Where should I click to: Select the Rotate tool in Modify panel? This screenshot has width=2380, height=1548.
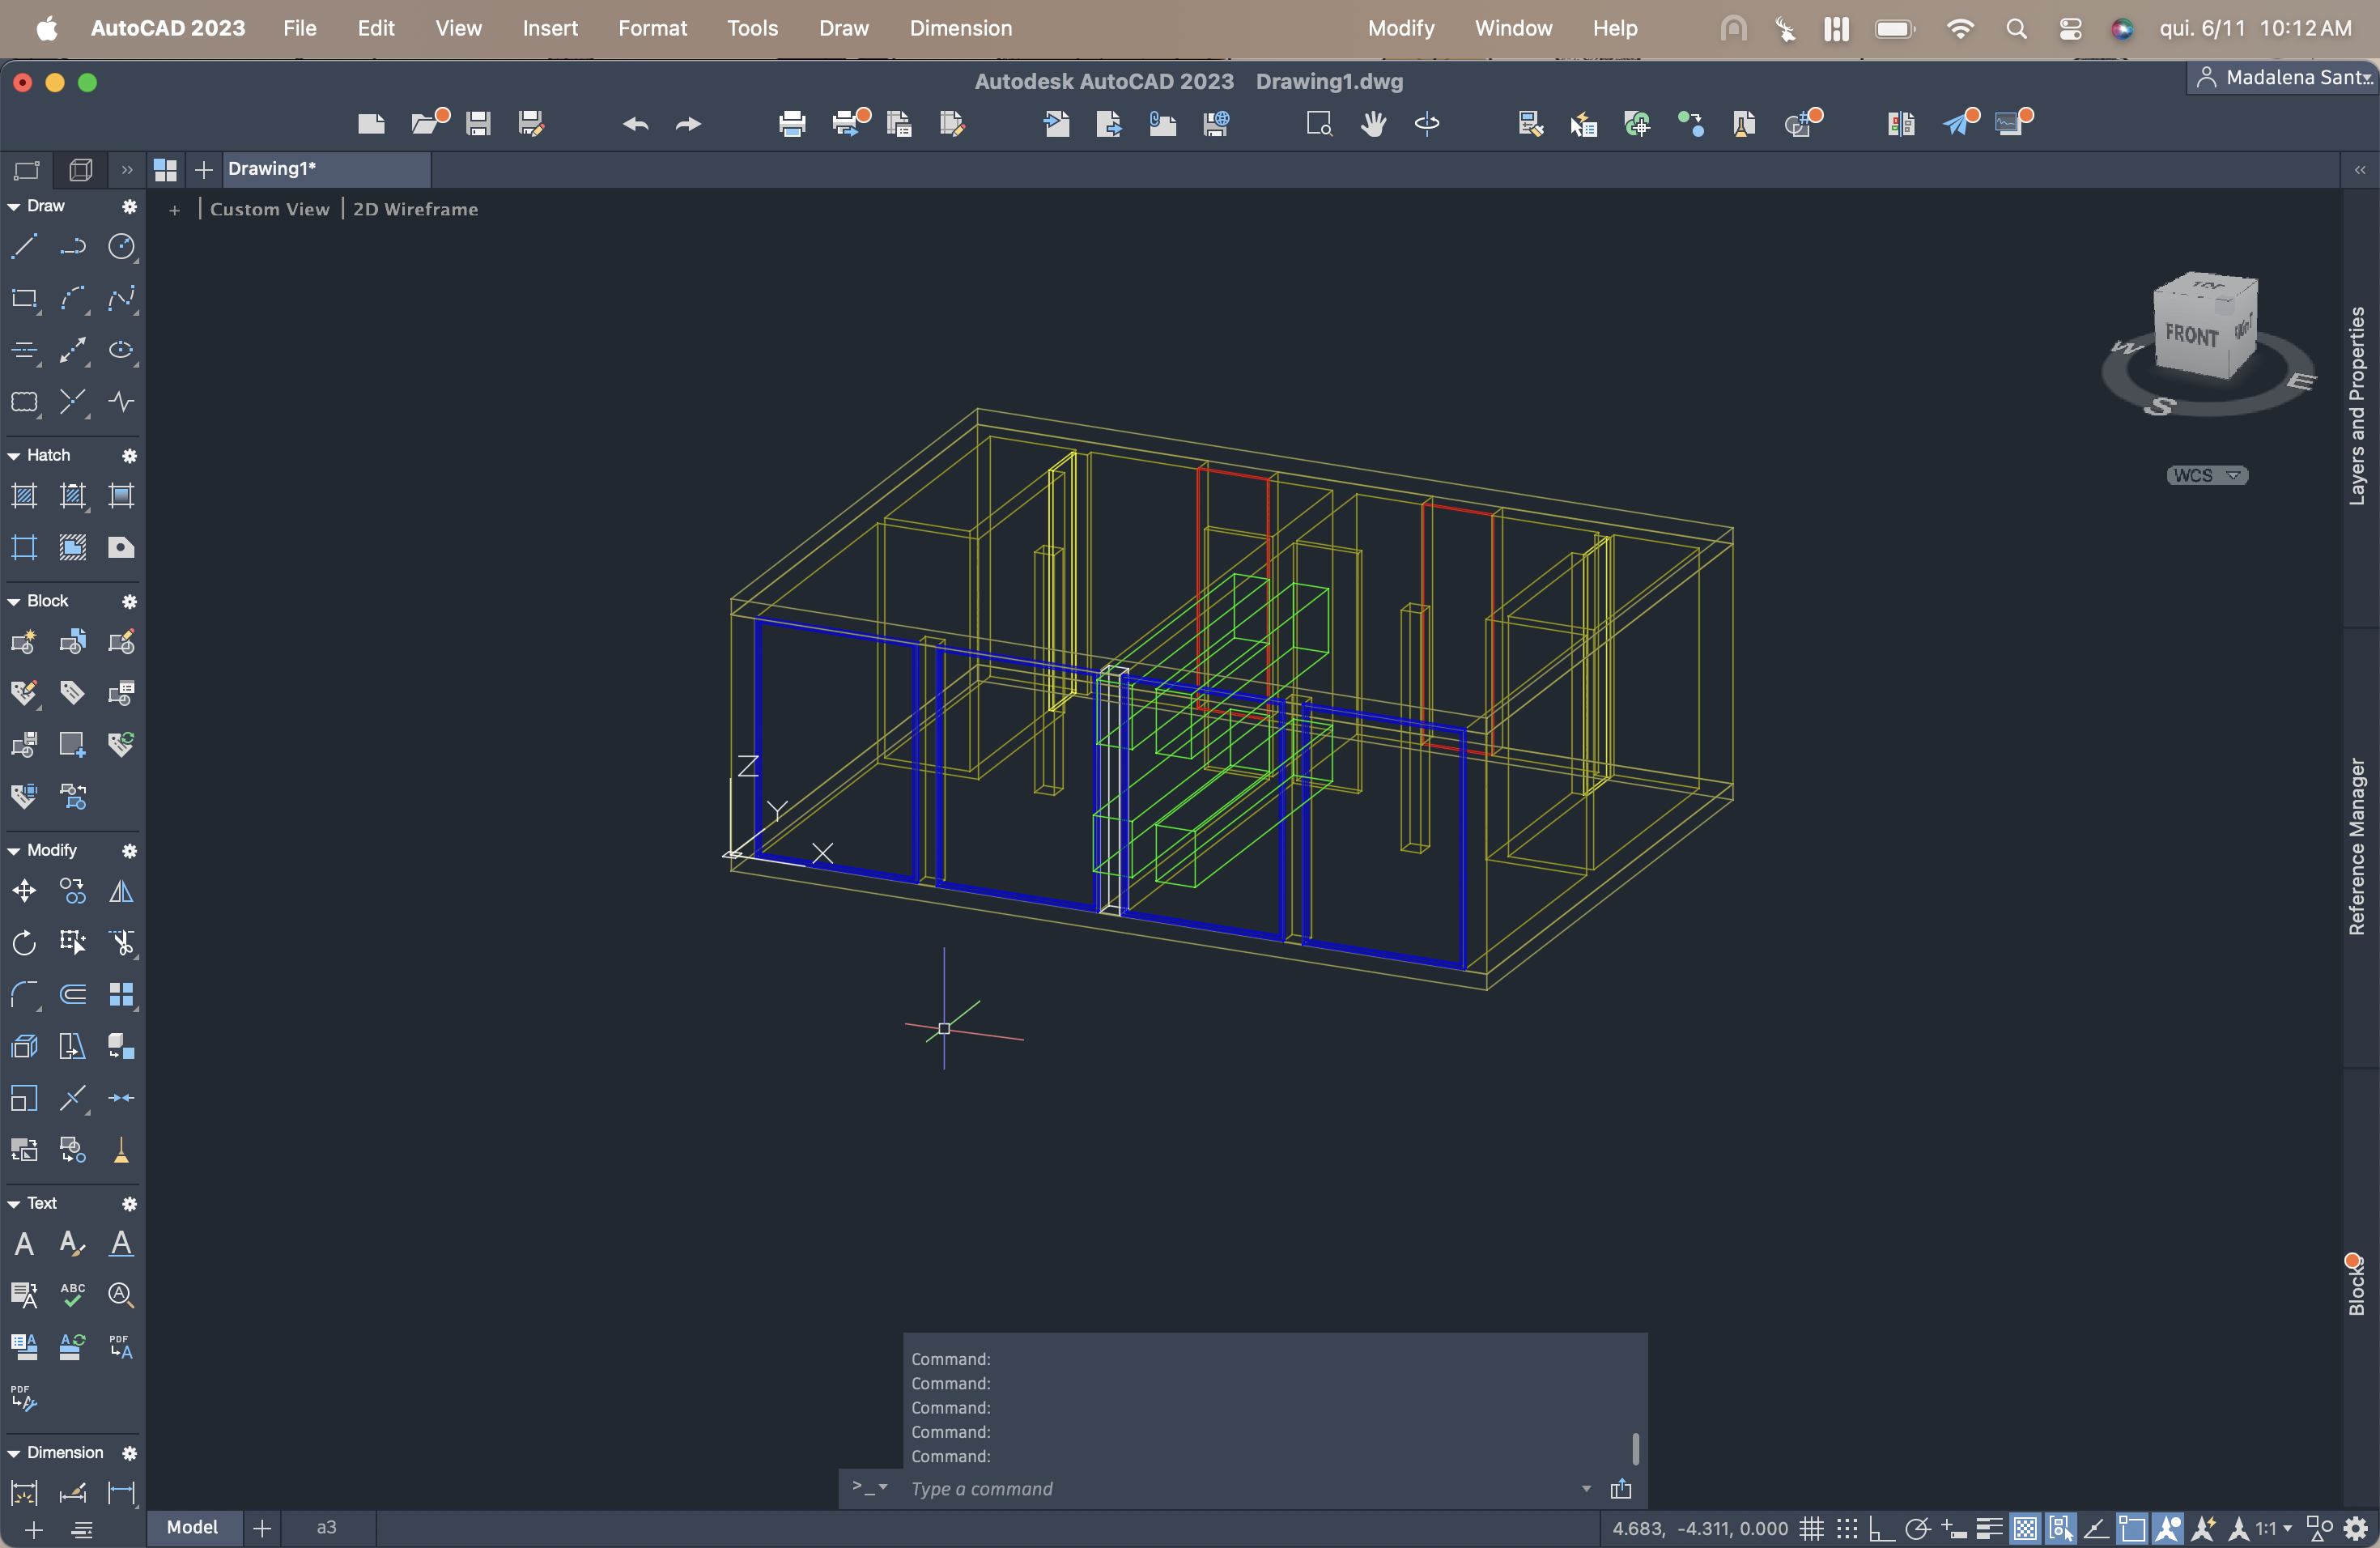point(24,942)
